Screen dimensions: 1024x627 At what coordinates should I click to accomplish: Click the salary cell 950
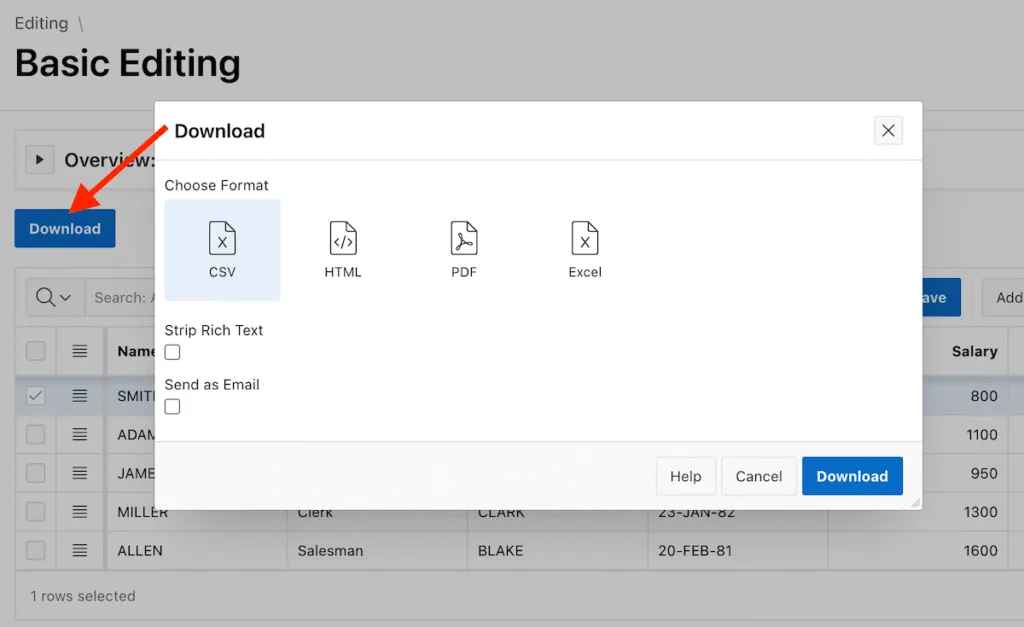(966, 473)
